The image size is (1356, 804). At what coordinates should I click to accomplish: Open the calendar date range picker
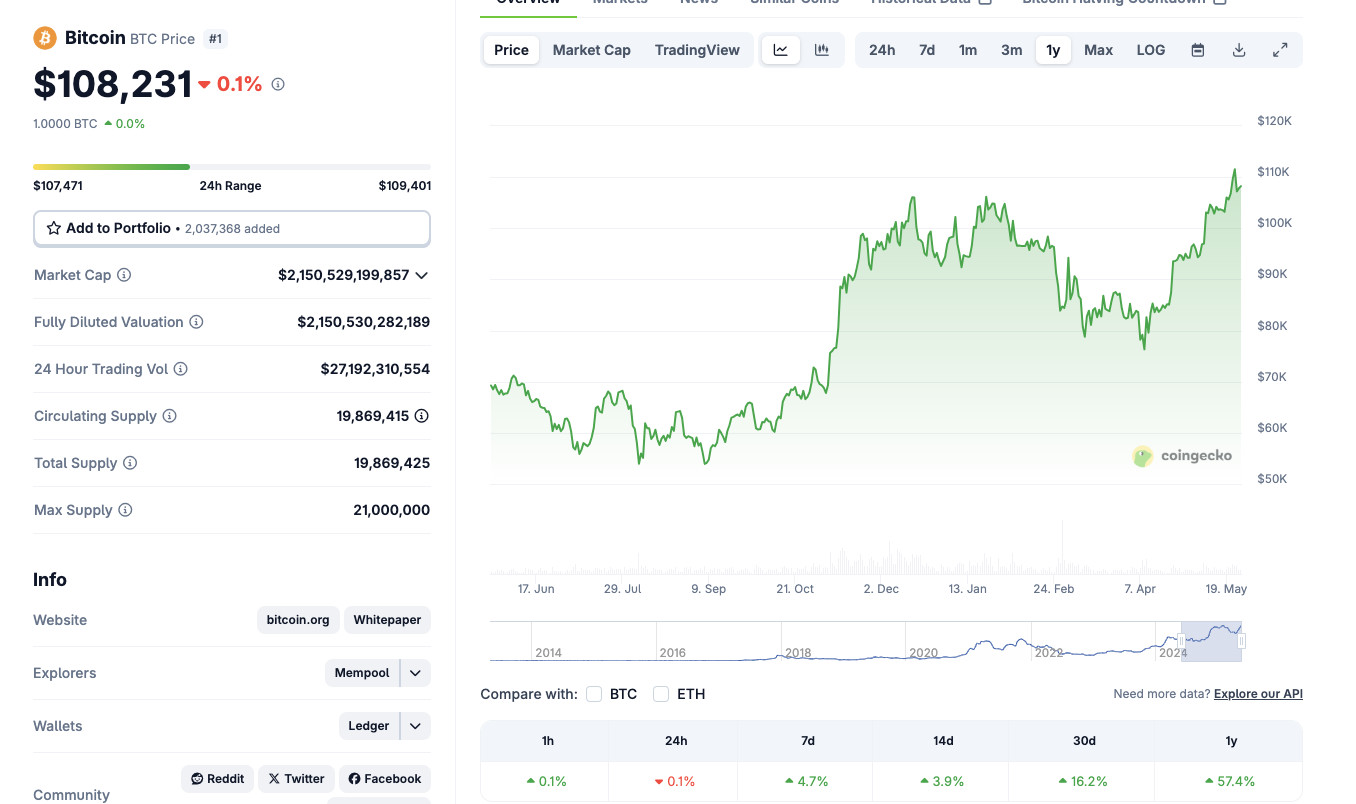[x=1198, y=50]
